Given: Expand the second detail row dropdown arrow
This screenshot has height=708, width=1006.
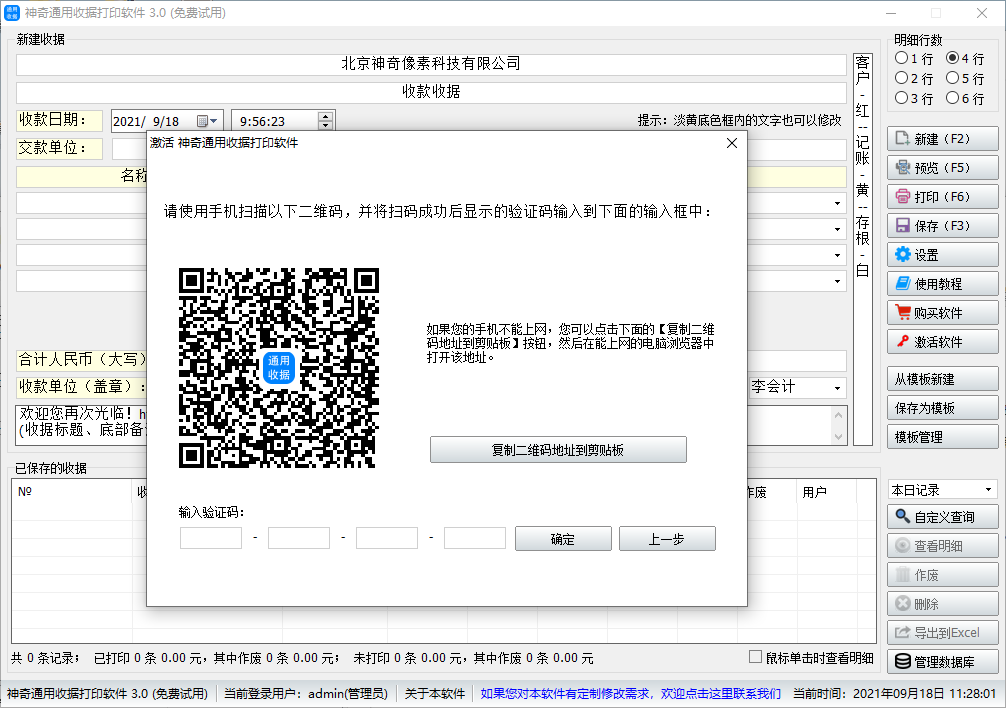Looking at the screenshot, I should (837, 229).
